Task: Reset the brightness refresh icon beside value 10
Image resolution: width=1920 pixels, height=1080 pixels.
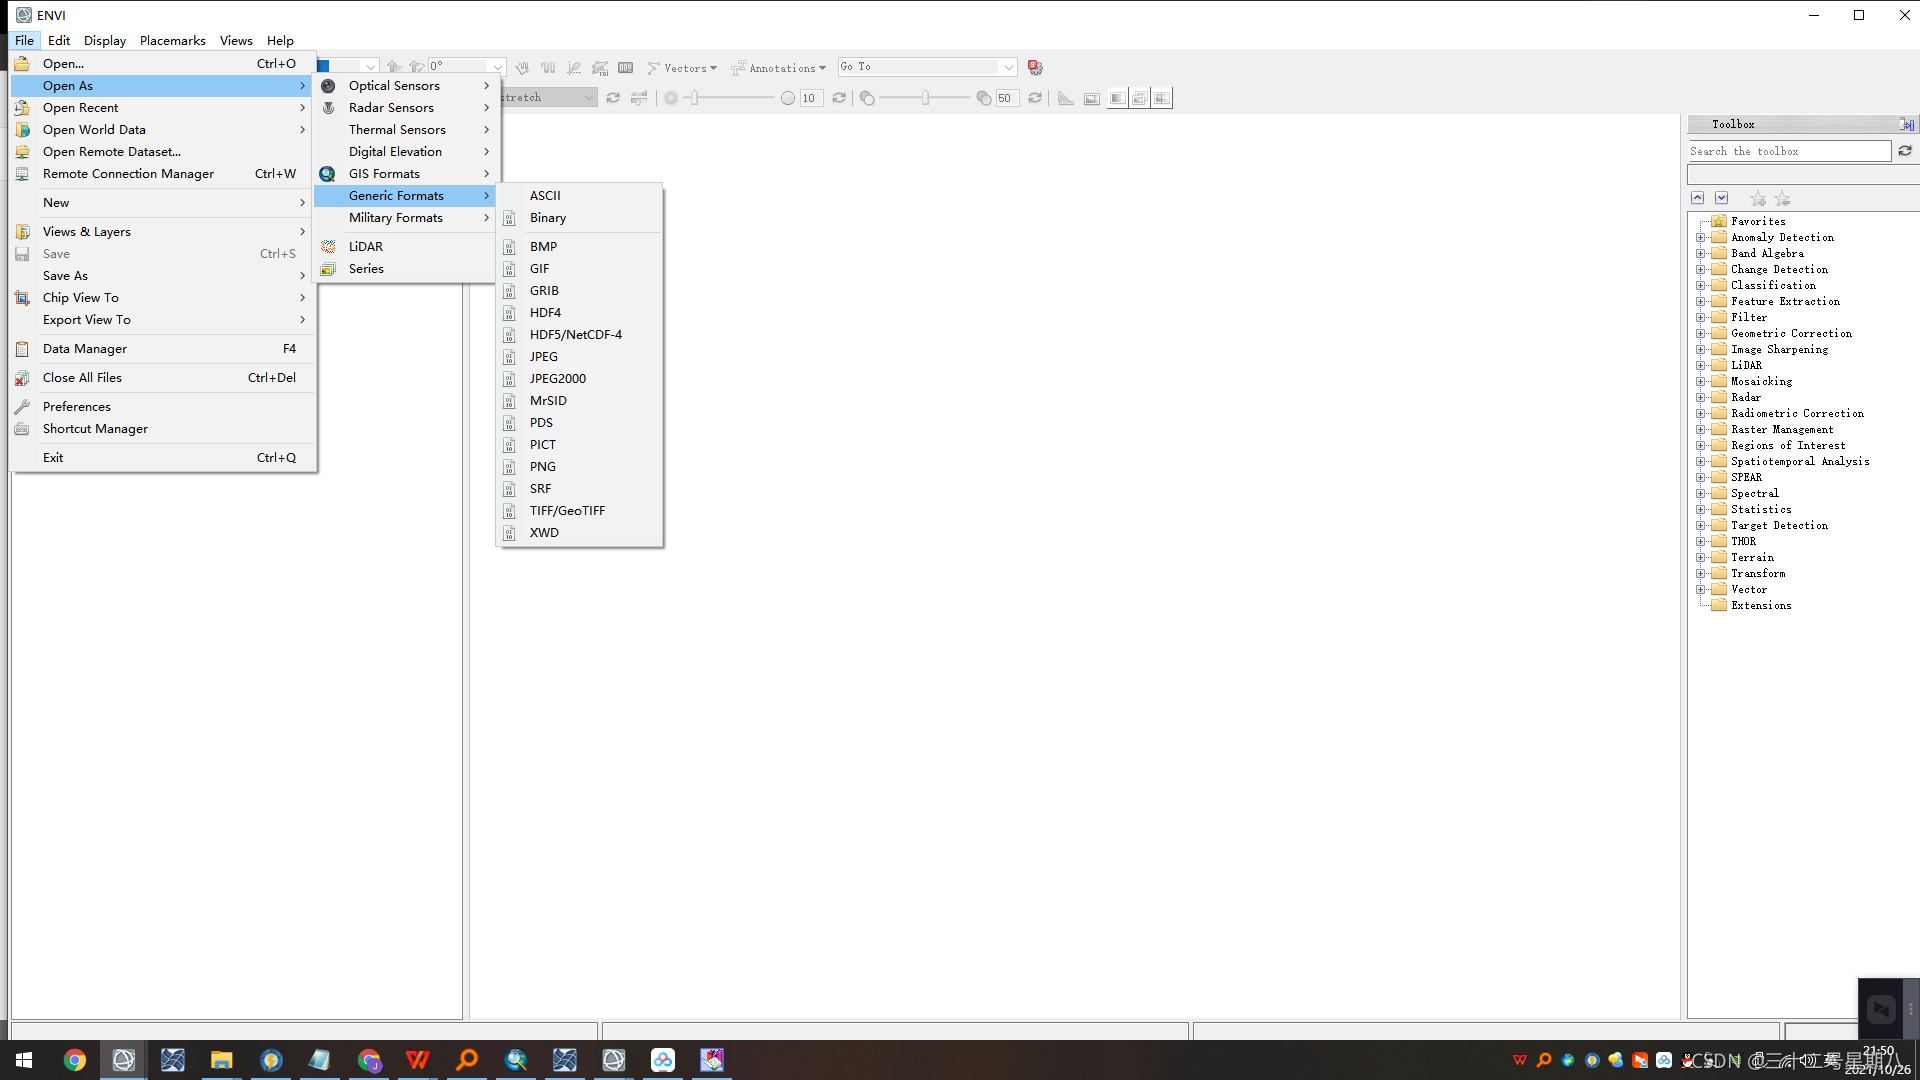Action: (x=839, y=98)
